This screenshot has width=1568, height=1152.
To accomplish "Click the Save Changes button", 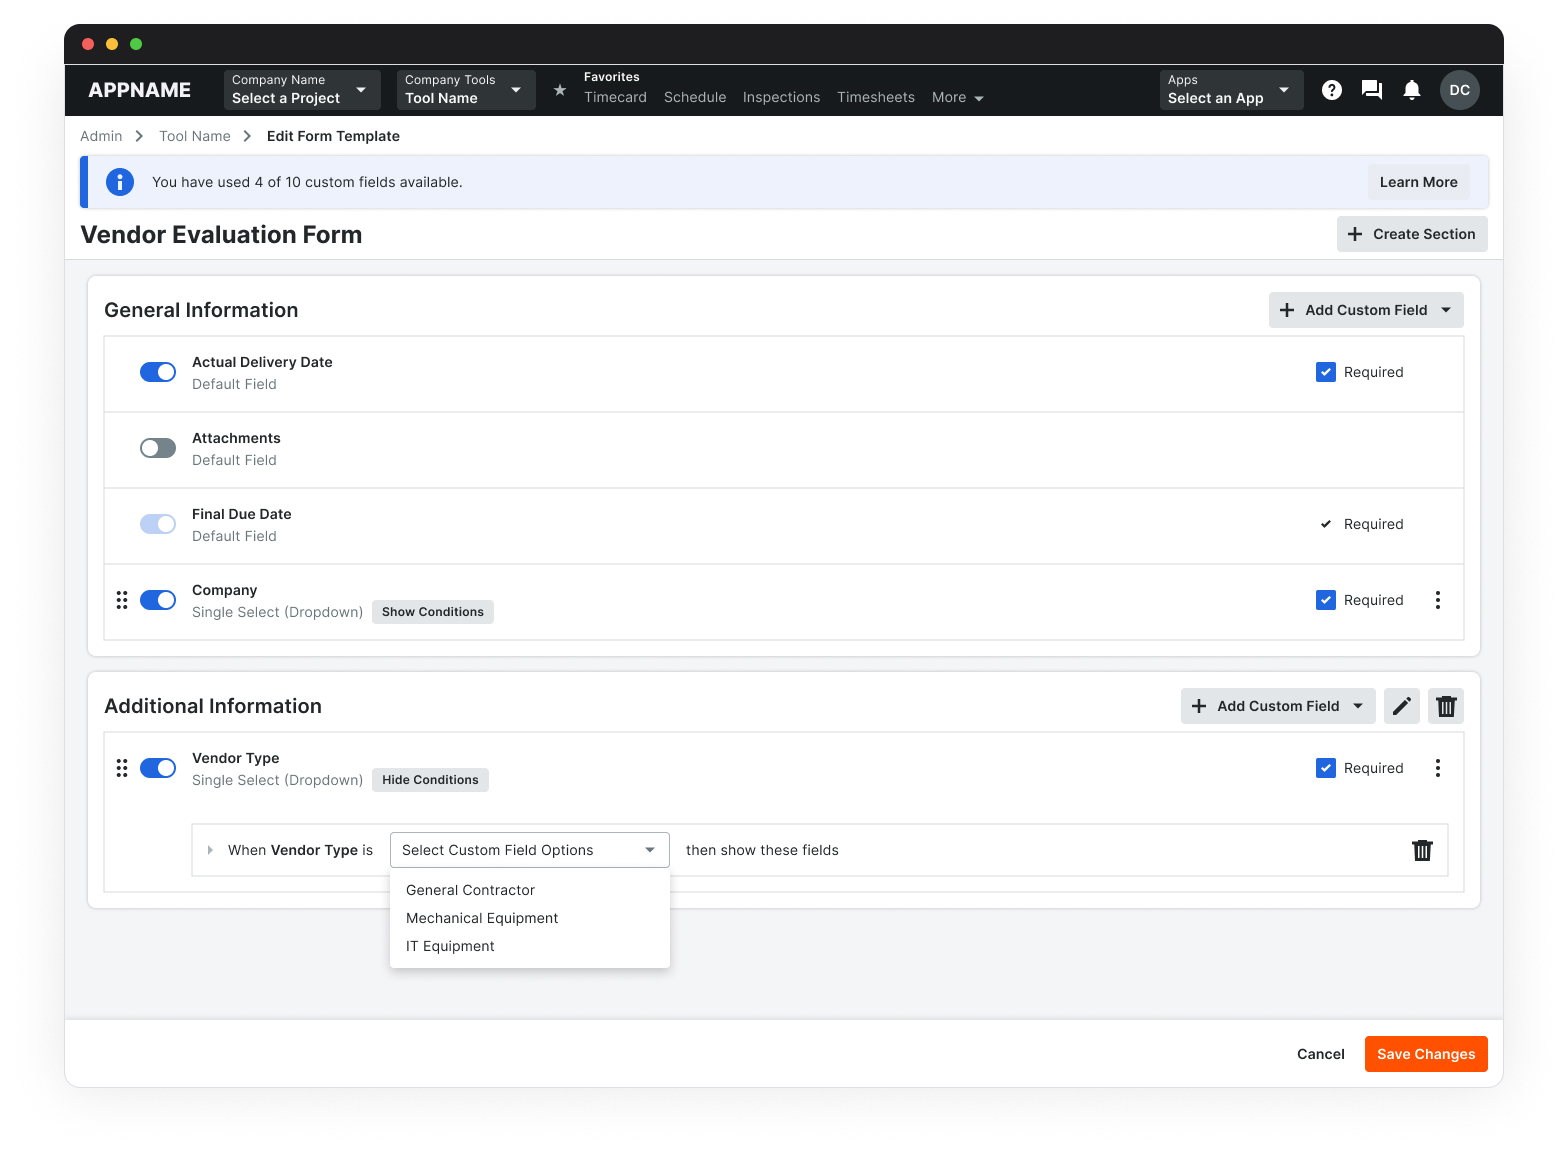I will pyautogui.click(x=1425, y=1054).
